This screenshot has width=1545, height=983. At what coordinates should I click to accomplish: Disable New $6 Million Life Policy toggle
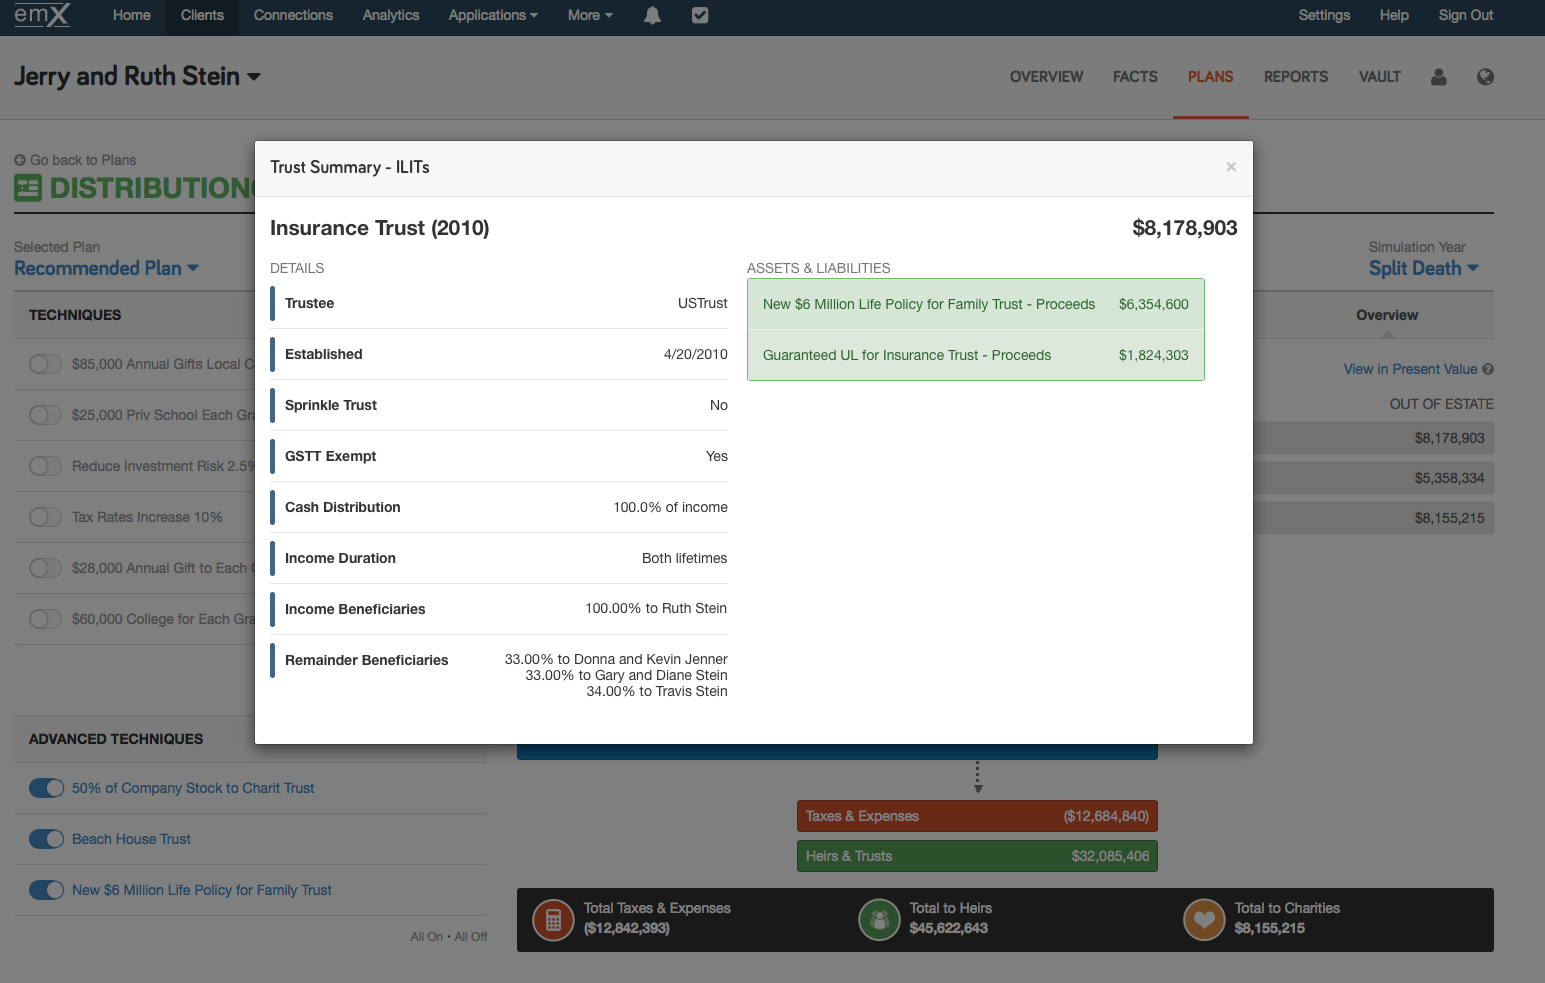pos(46,890)
